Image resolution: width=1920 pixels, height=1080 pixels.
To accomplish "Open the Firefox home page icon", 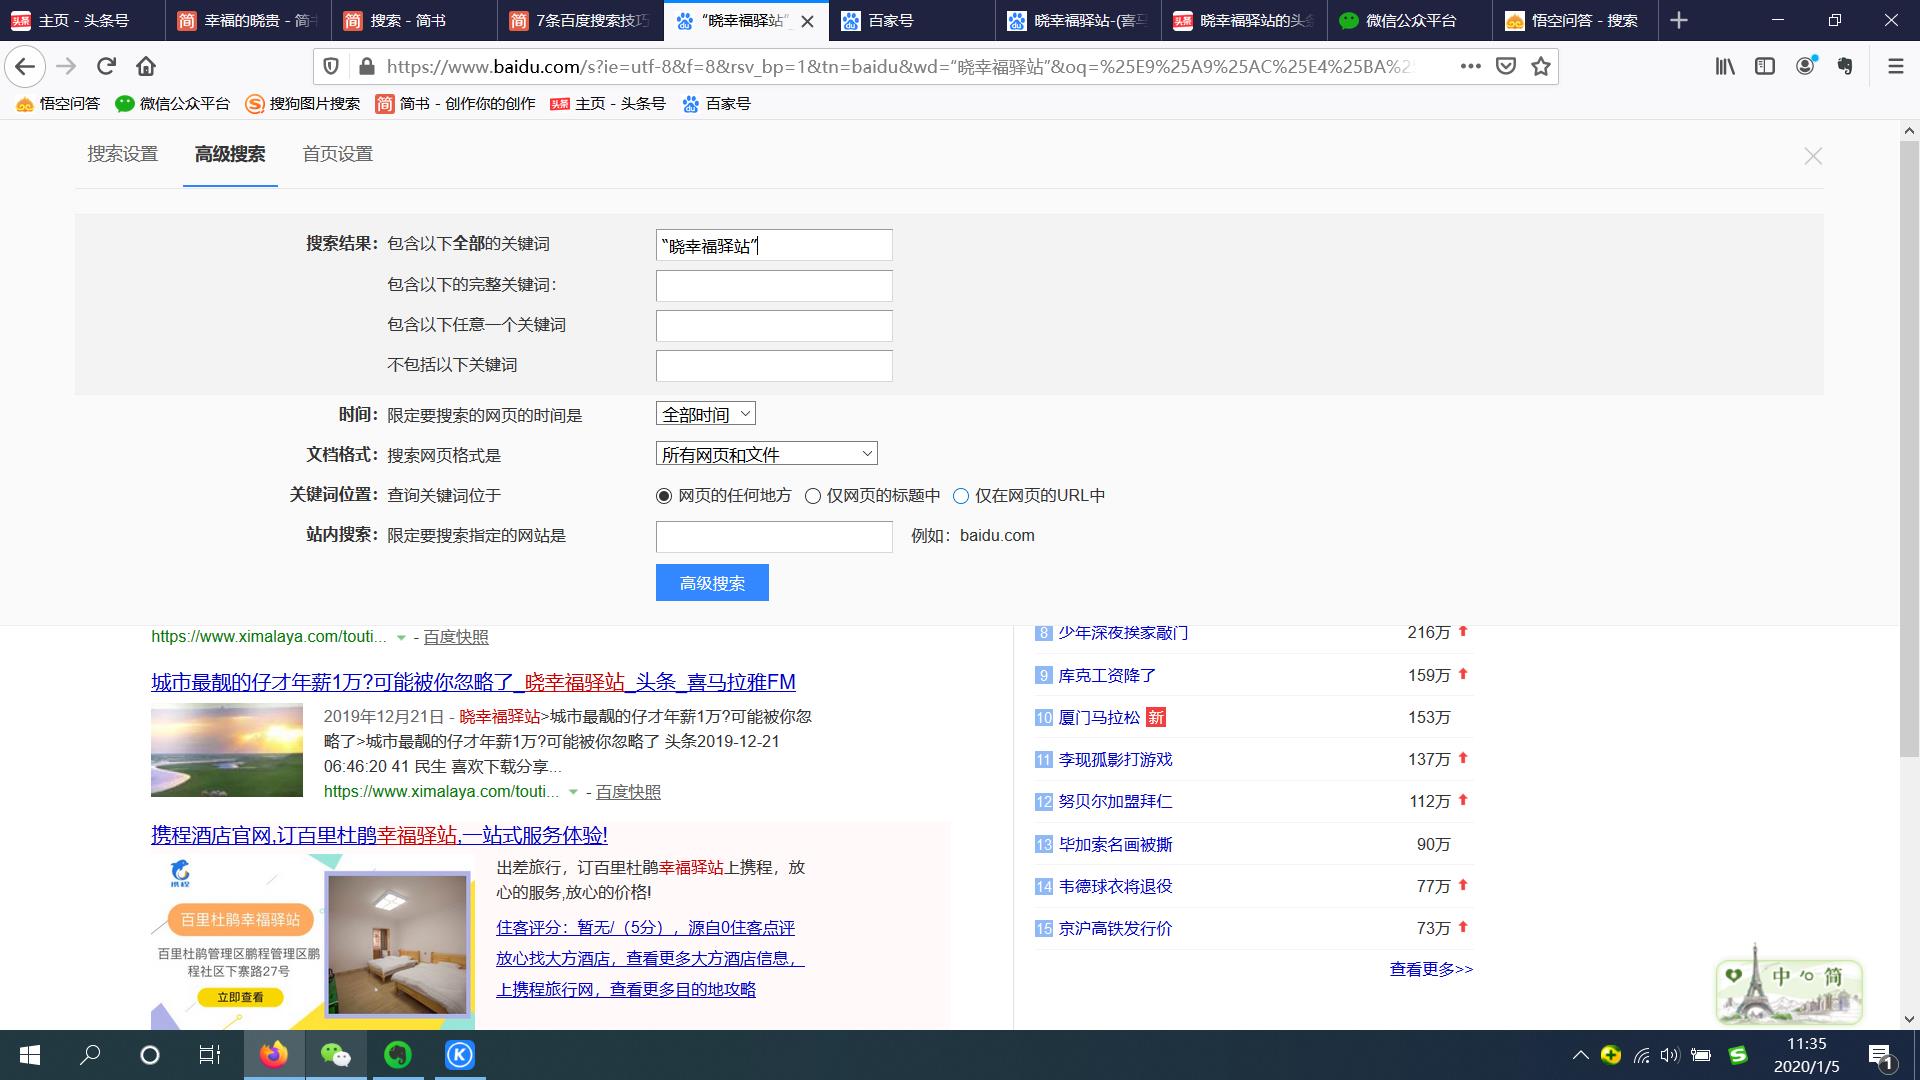I will point(146,66).
